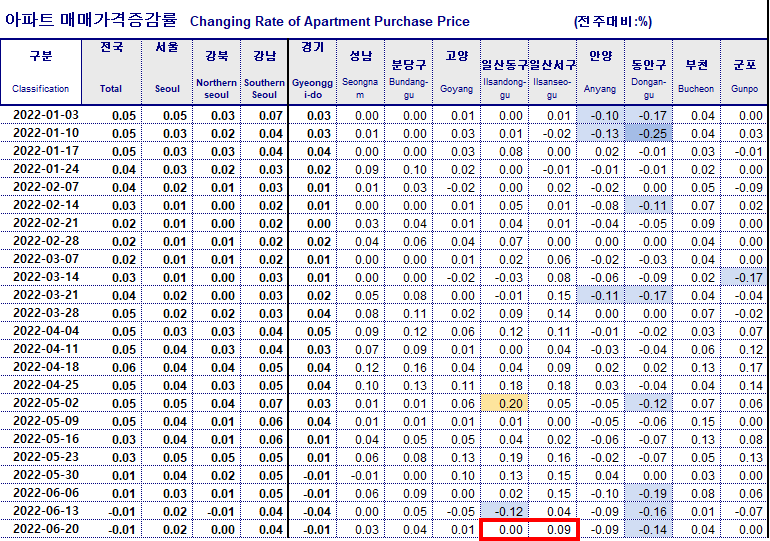
Task: Click the Seoul column header
Action: [x=167, y=72]
